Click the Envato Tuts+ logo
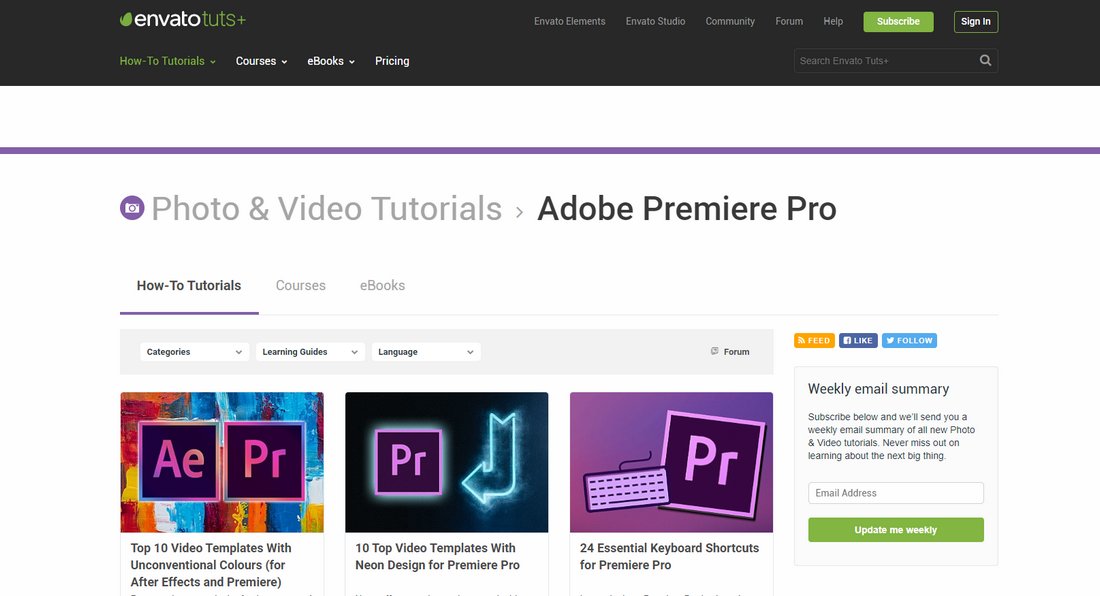 [182, 20]
